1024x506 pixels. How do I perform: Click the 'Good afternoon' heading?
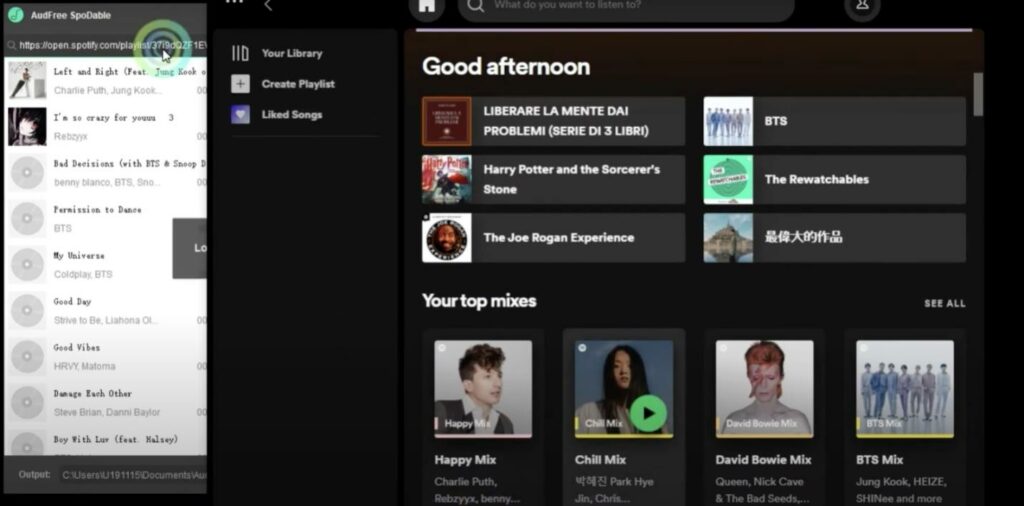coord(505,67)
